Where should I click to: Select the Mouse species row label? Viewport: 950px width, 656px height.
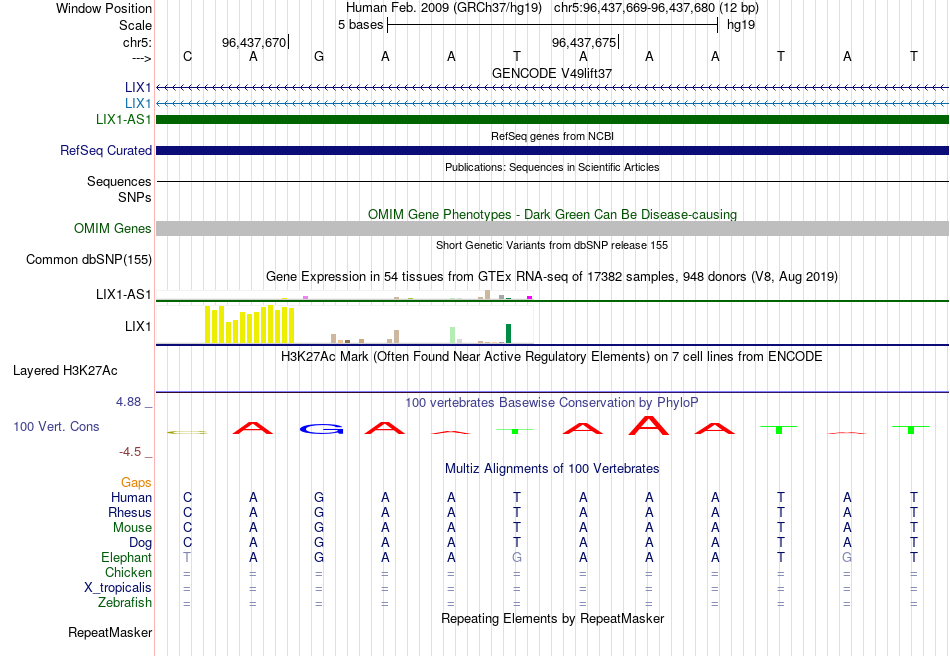133,528
